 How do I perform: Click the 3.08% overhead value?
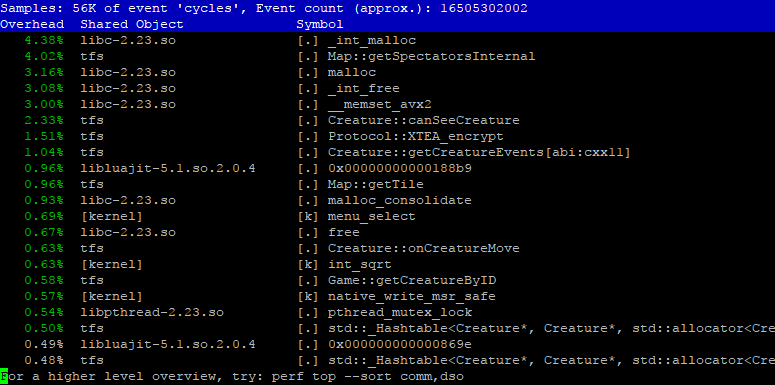(44, 88)
